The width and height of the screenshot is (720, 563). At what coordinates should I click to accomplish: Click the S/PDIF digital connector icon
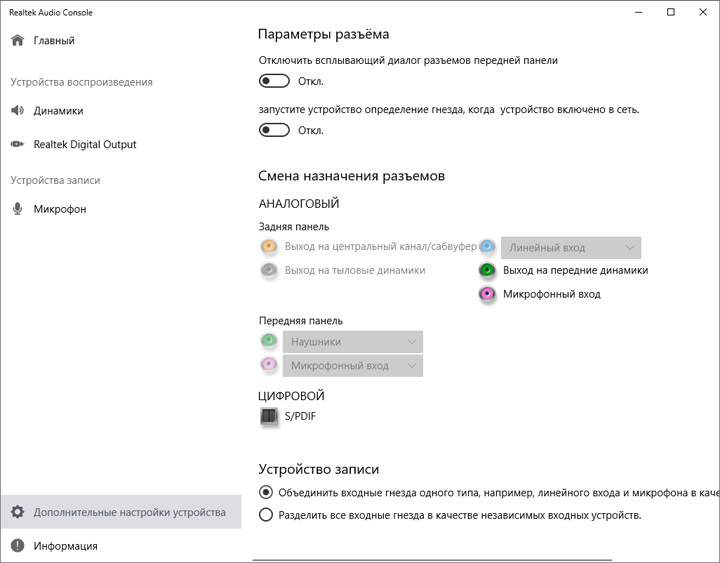point(268,416)
